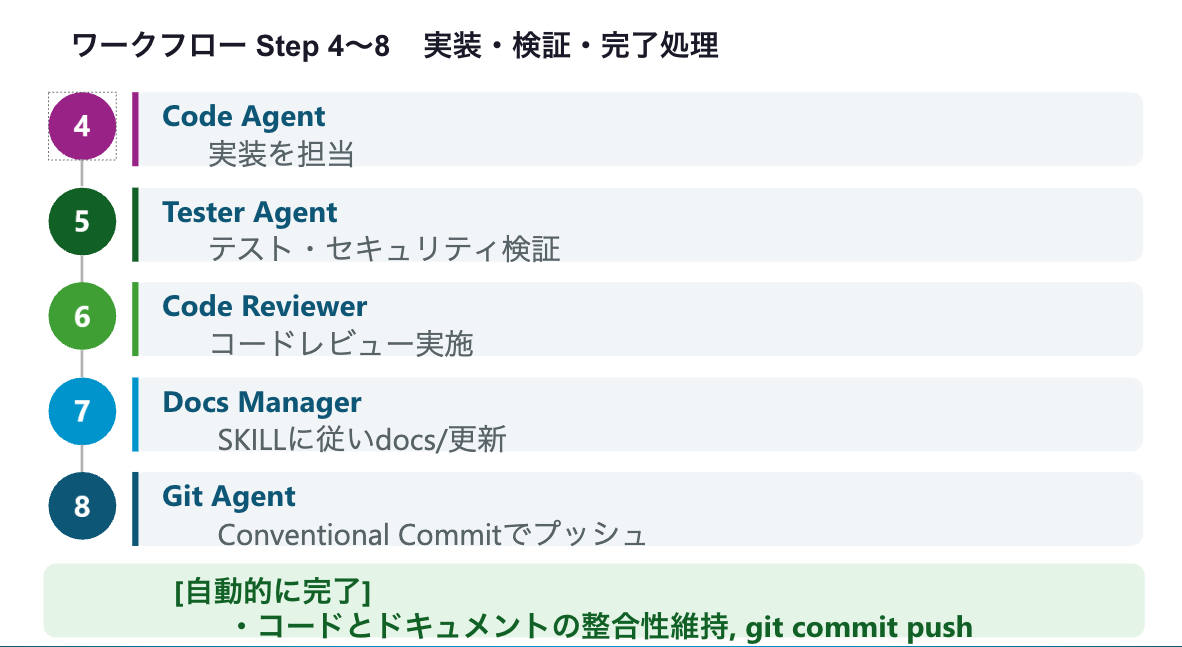Click the navy step 8 circle
The width and height of the screenshot is (1182, 647).
82,506
